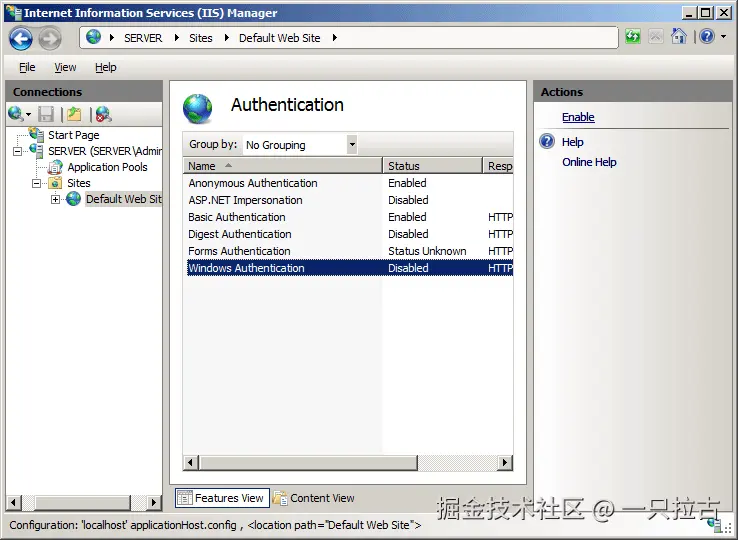Click the Start Page icon in tree
The image size is (738, 540).
pyautogui.click(x=36, y=134)
